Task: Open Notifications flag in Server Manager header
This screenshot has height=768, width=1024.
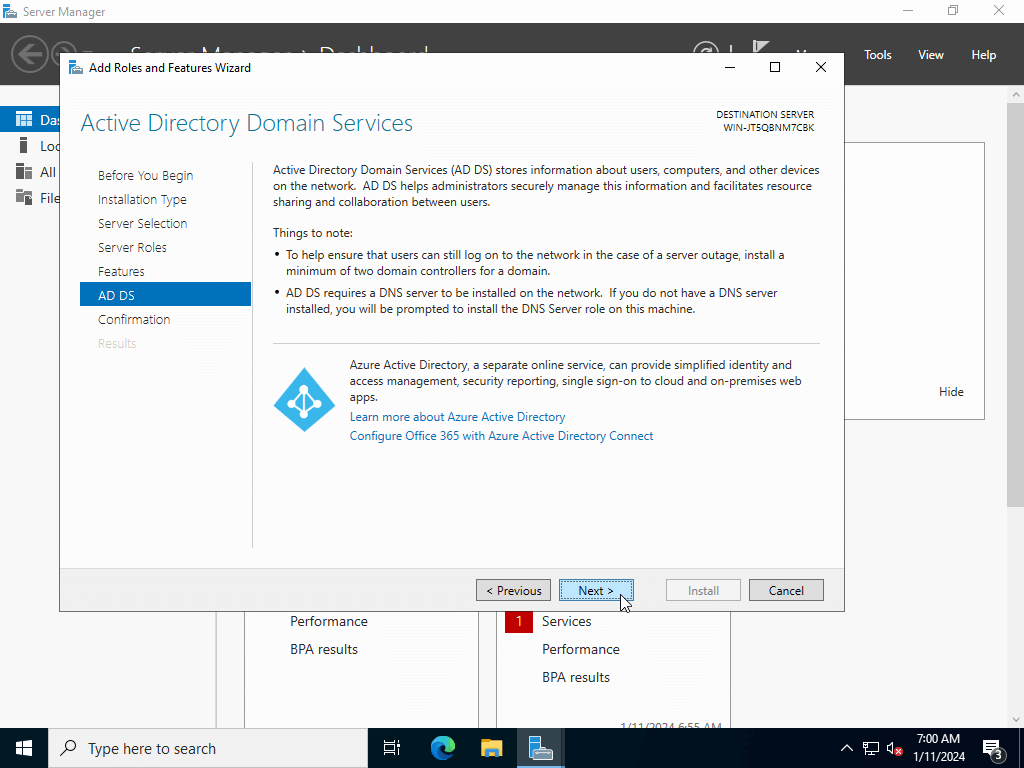Action: pyautogui.click(x=761, y=51)
